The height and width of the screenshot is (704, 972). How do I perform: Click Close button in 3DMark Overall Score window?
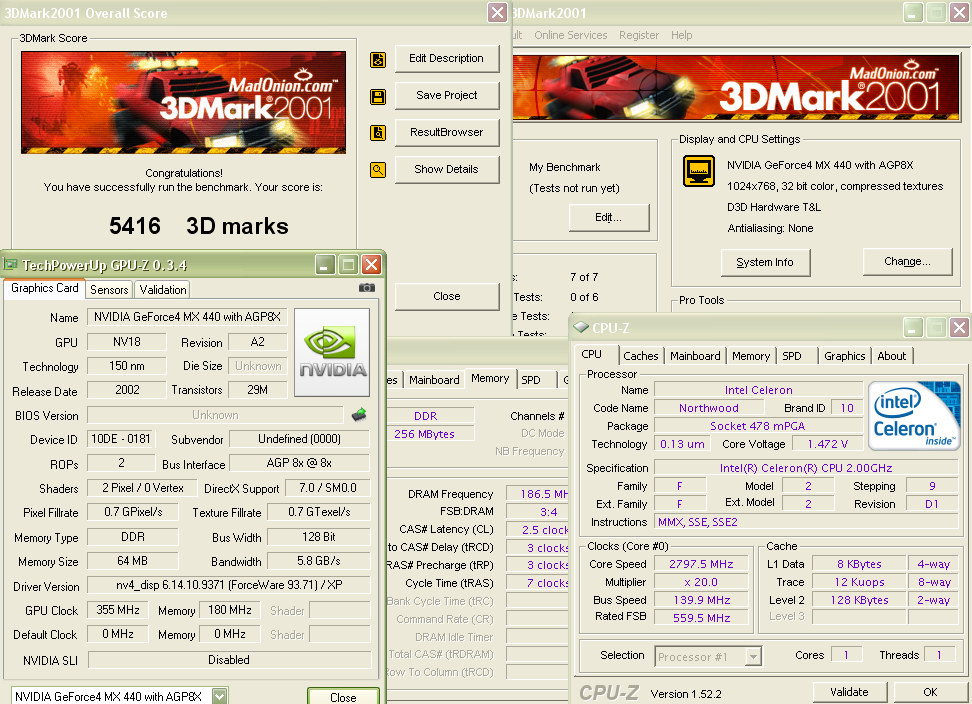pyautogui.click(x=446, y=296)
